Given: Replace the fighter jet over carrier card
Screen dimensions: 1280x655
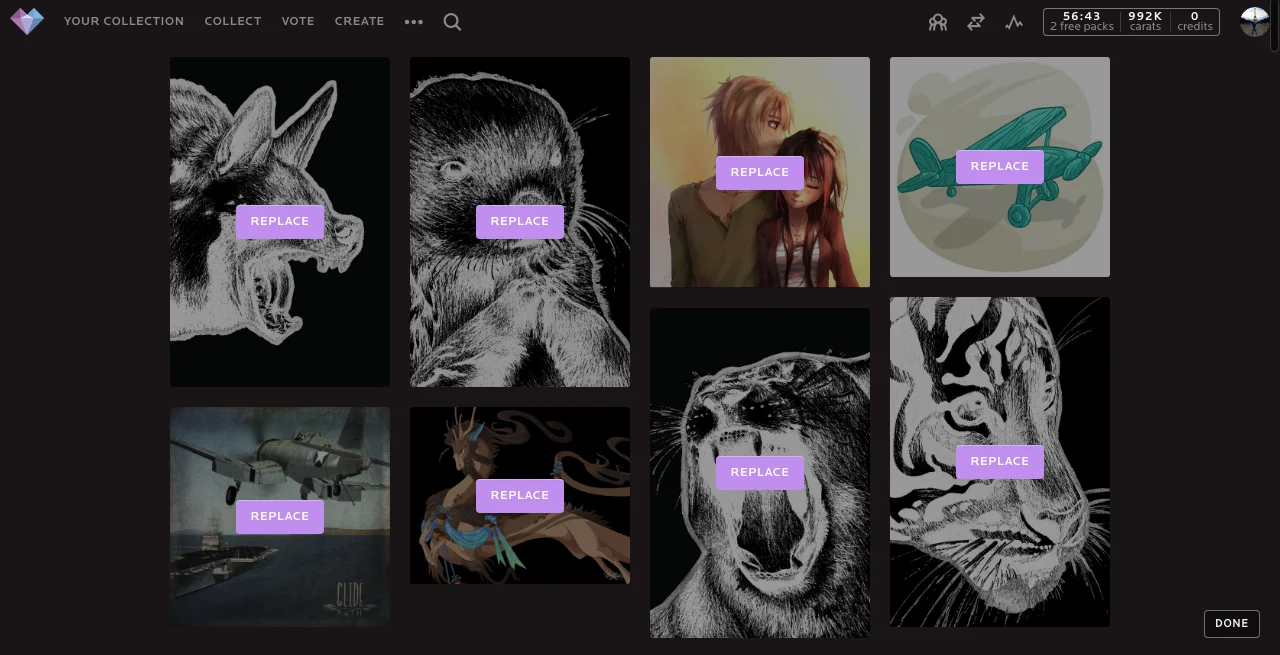Looking at the screenshot, I should (x=280, y=517).
